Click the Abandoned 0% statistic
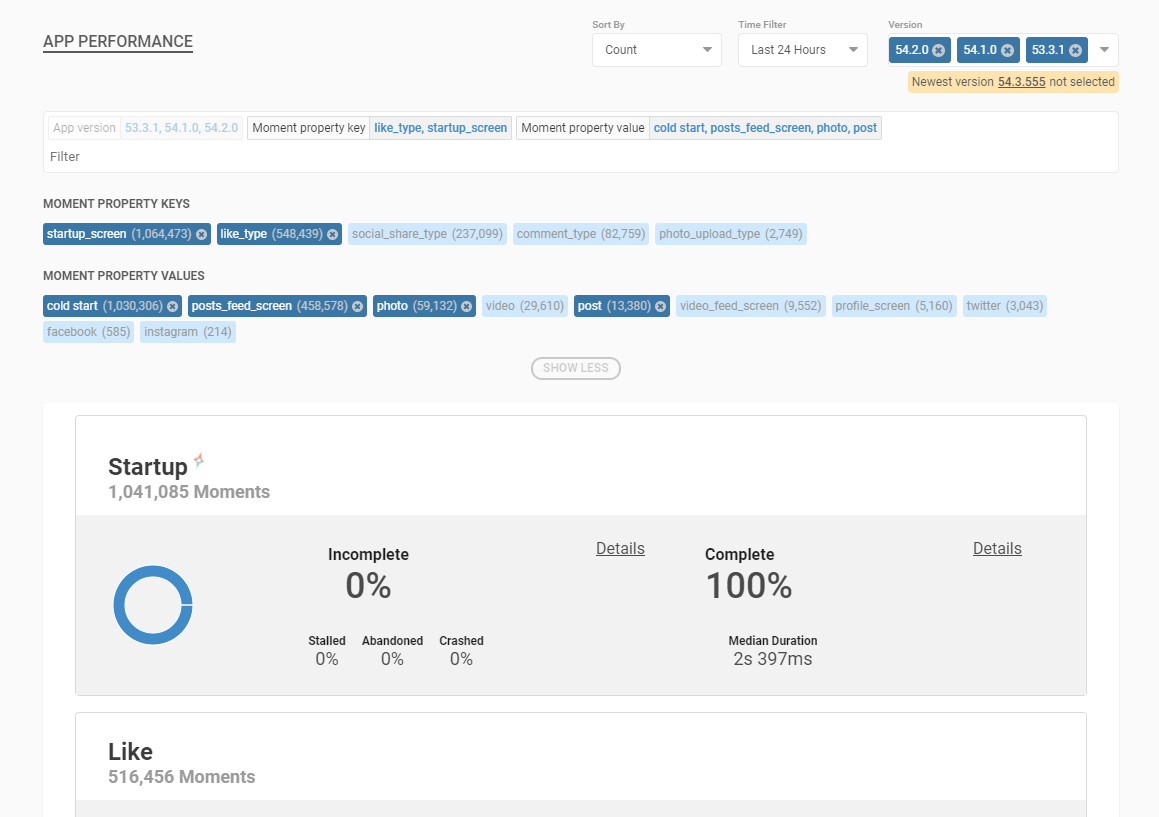The height and width of the screenshot is (817, 1159). [392, 651]
